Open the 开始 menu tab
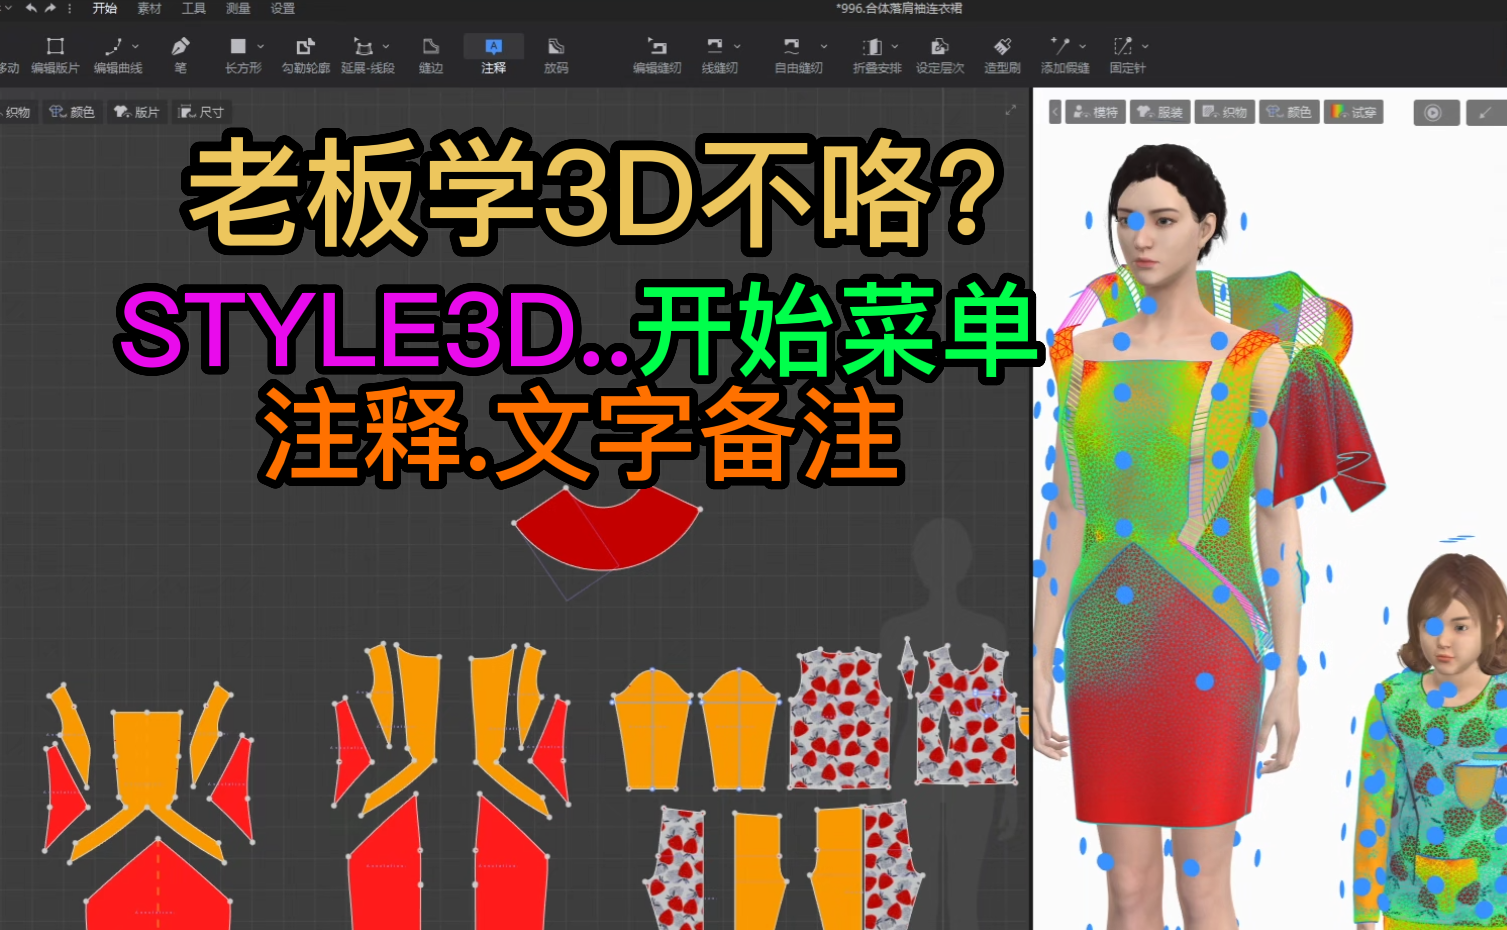This screenshot has height=930, width=1507. [105, 8]
